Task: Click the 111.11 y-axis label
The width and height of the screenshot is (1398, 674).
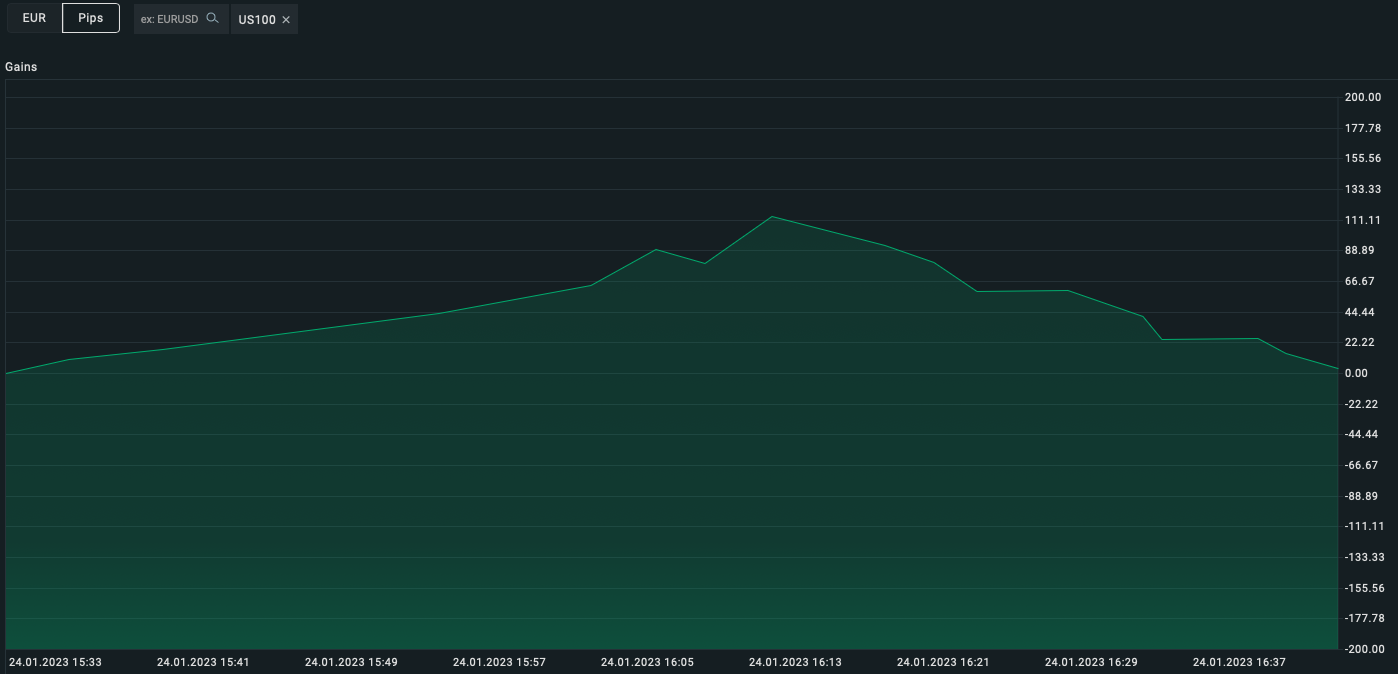Action: (x=1362, y=220)
